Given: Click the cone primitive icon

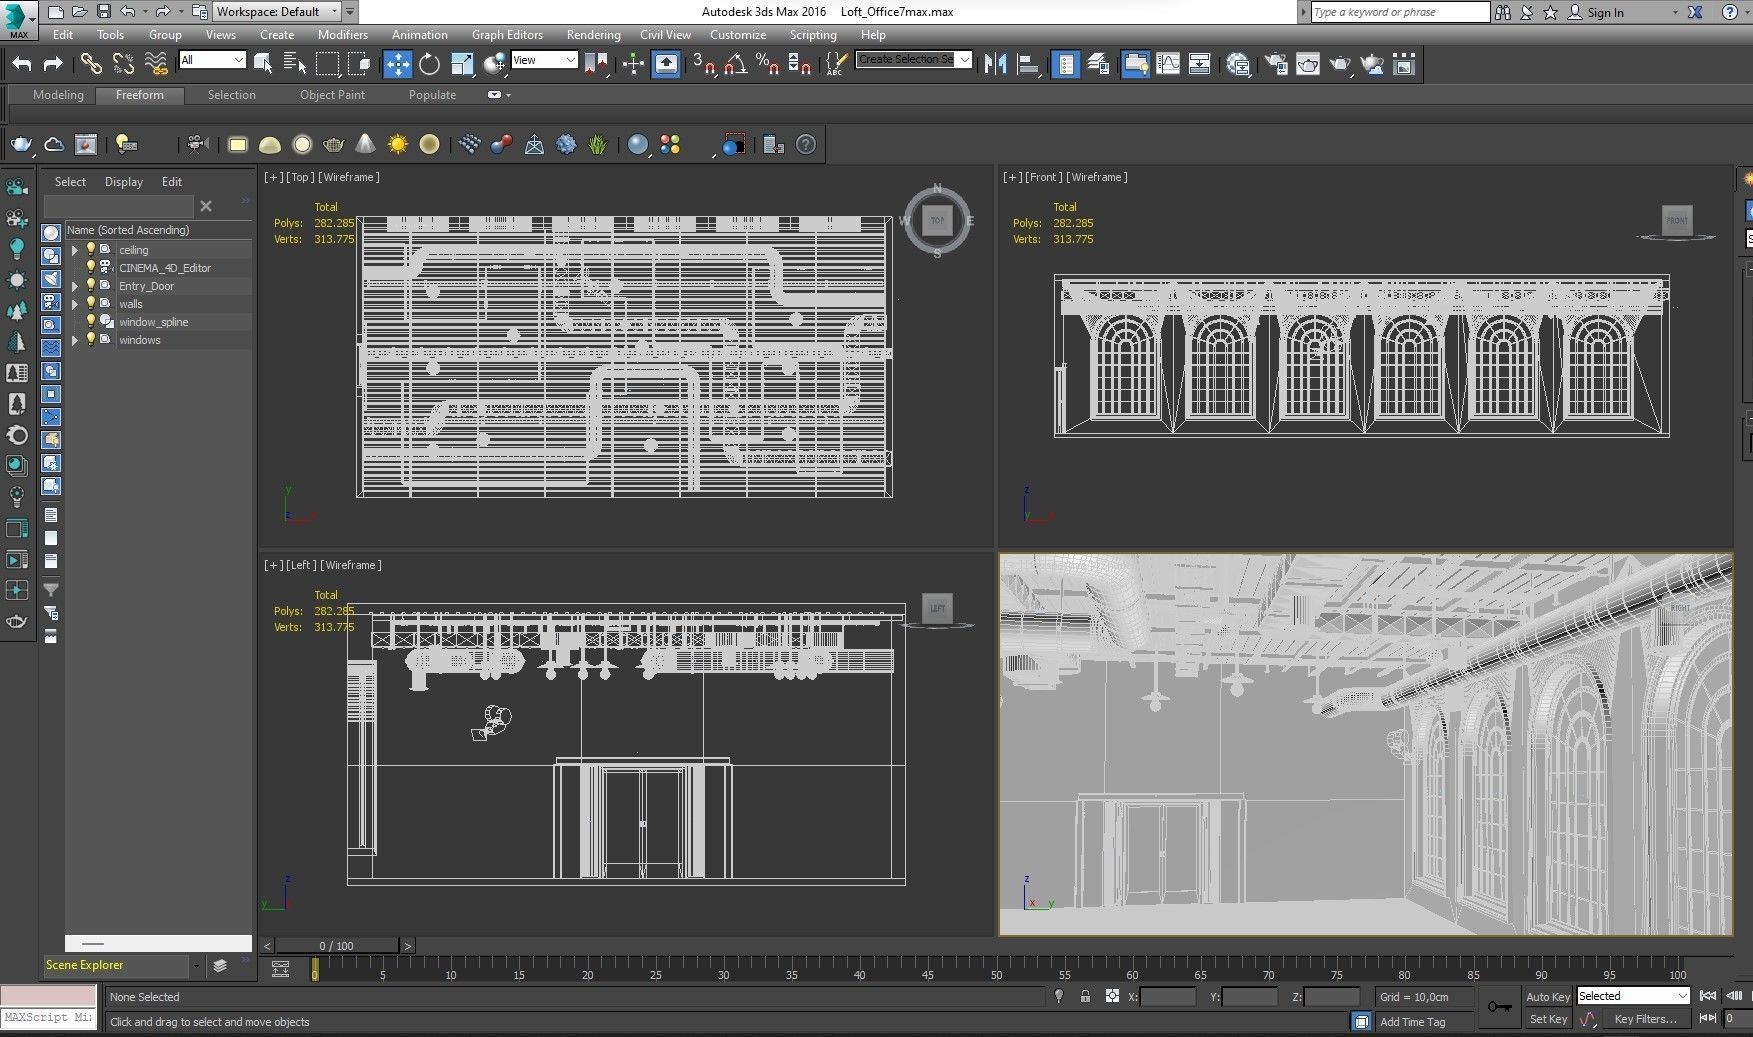Looking at the screenshot, I should tap(366, 145).
